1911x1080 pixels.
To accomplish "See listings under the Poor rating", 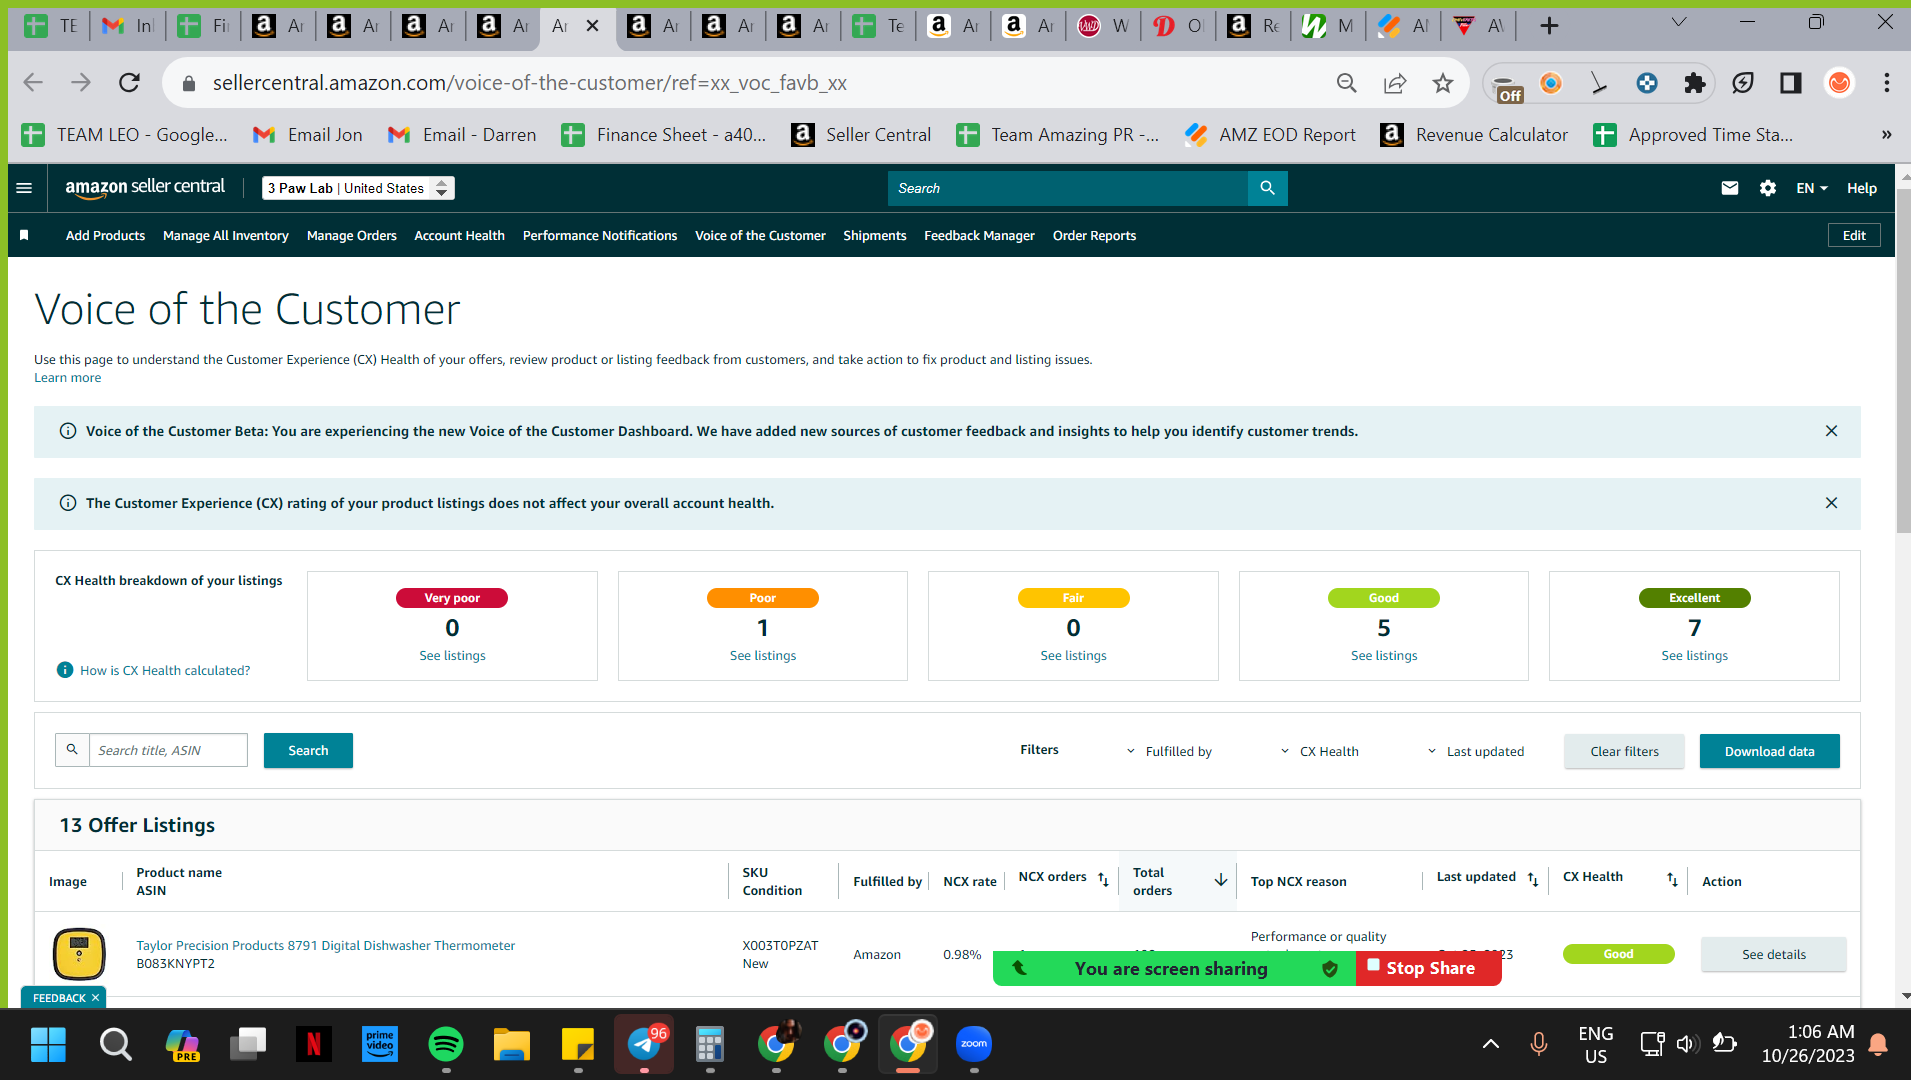I will [x=763, y=655].
